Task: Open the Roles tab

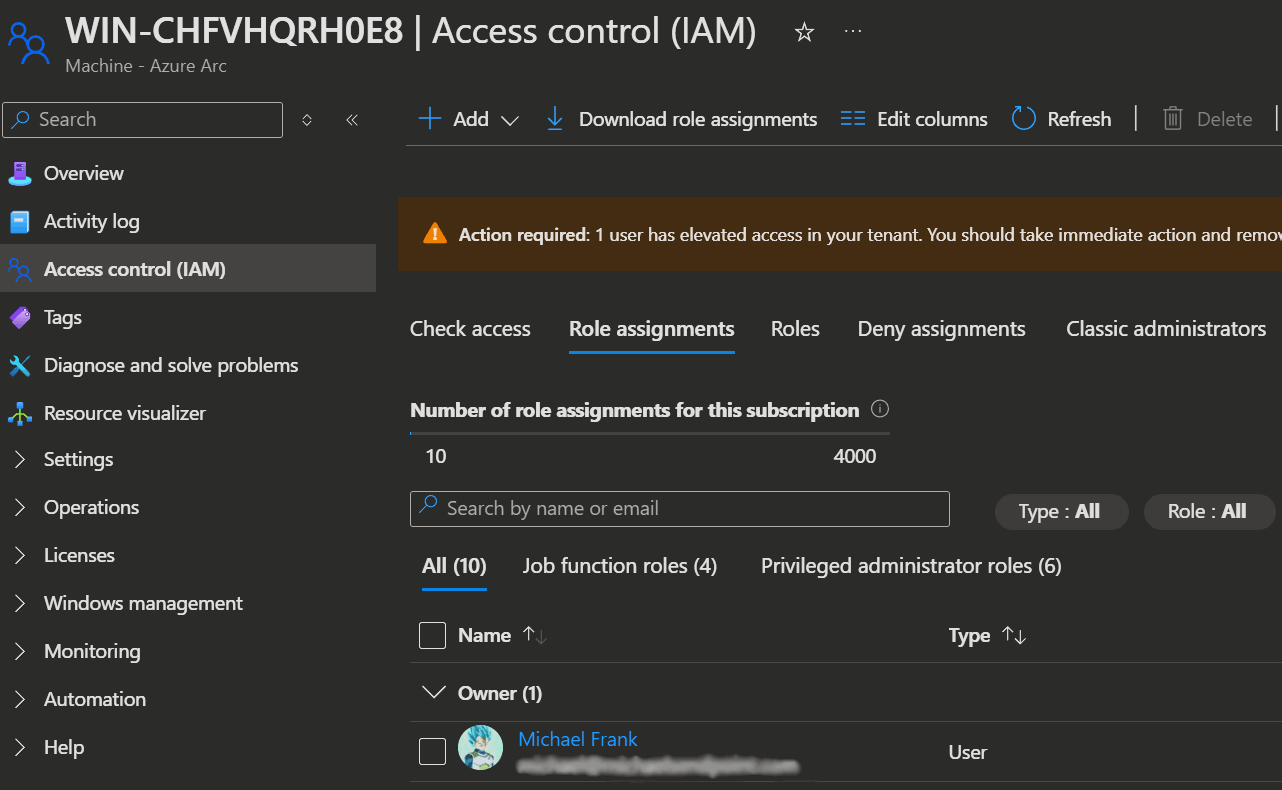Action: click(795, 328)
